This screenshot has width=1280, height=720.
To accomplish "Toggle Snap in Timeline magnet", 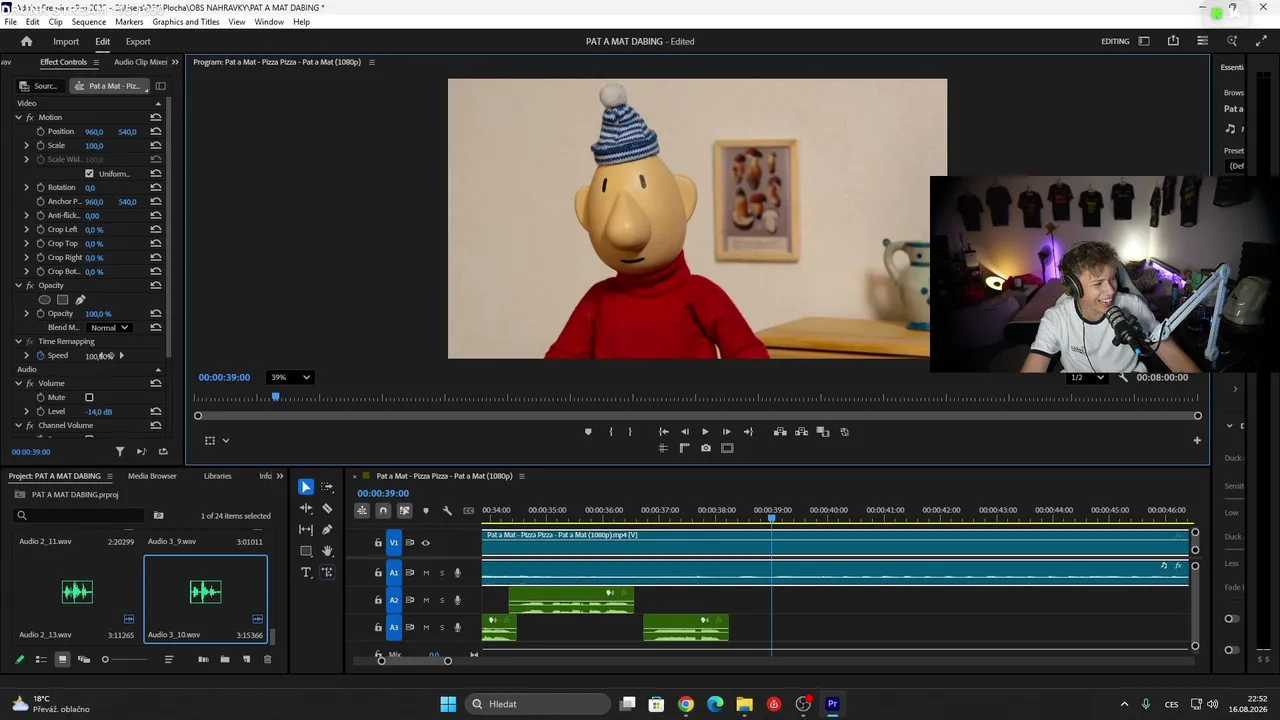I will point(383,511).
